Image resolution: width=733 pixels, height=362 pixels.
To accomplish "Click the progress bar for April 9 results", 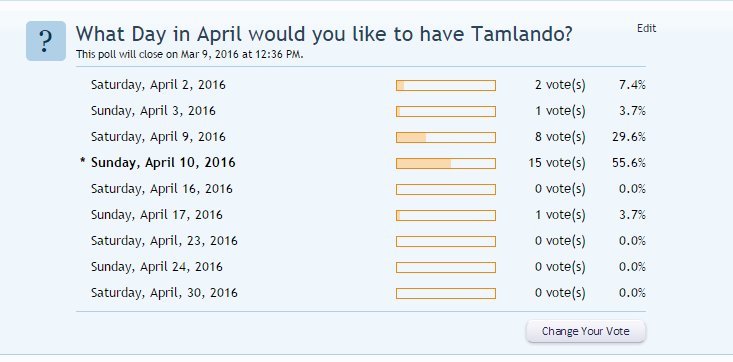I will [x=446, y=138].
